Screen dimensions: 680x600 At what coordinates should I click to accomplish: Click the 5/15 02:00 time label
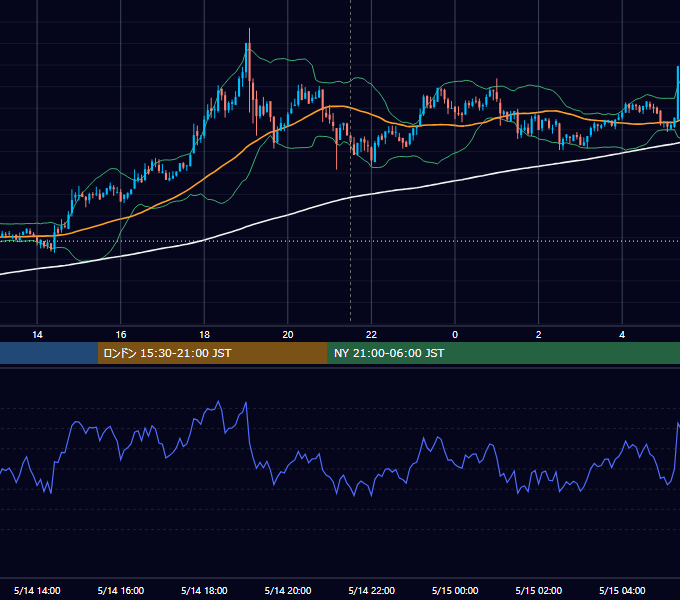click(x=539, y=590)
